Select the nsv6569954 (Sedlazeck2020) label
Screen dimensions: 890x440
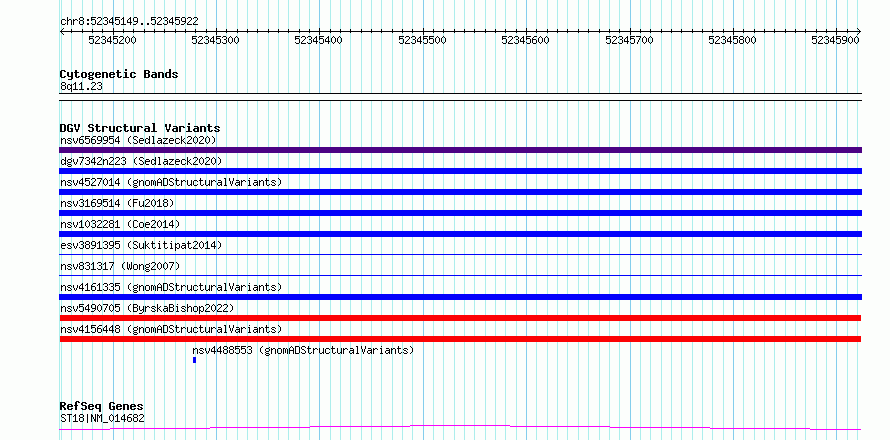click(138, 140)
